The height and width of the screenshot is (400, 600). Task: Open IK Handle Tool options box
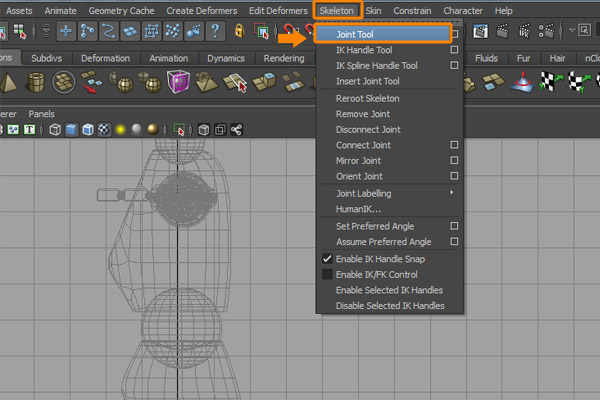[454, 50]
